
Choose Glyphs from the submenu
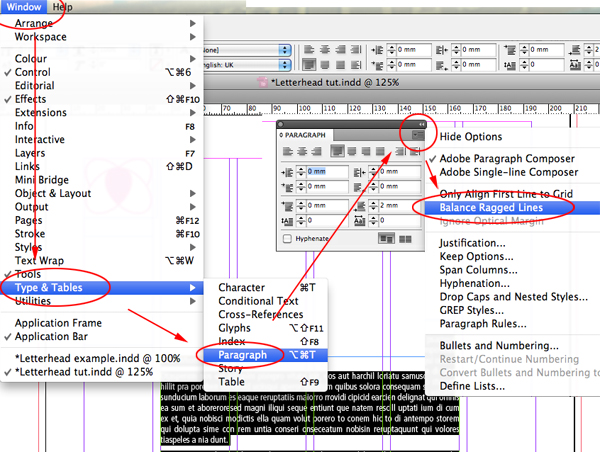266,328
